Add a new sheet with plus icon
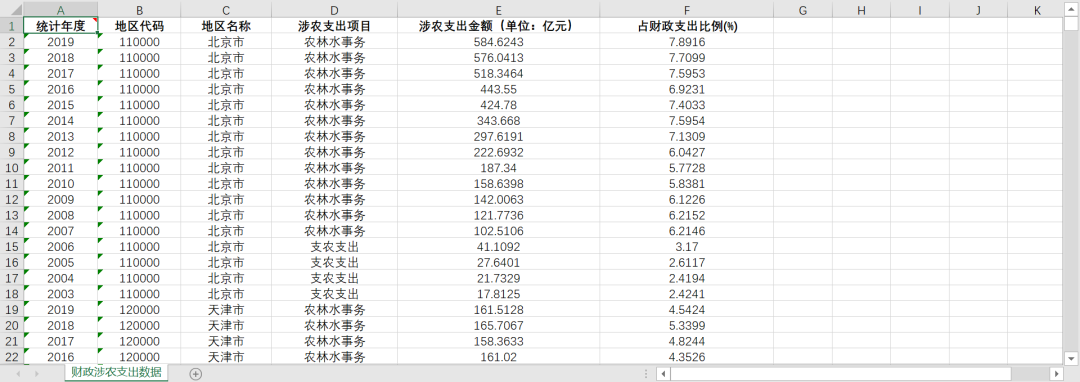The height and width of the screenshot is (382, 1080). coord(196,374)
